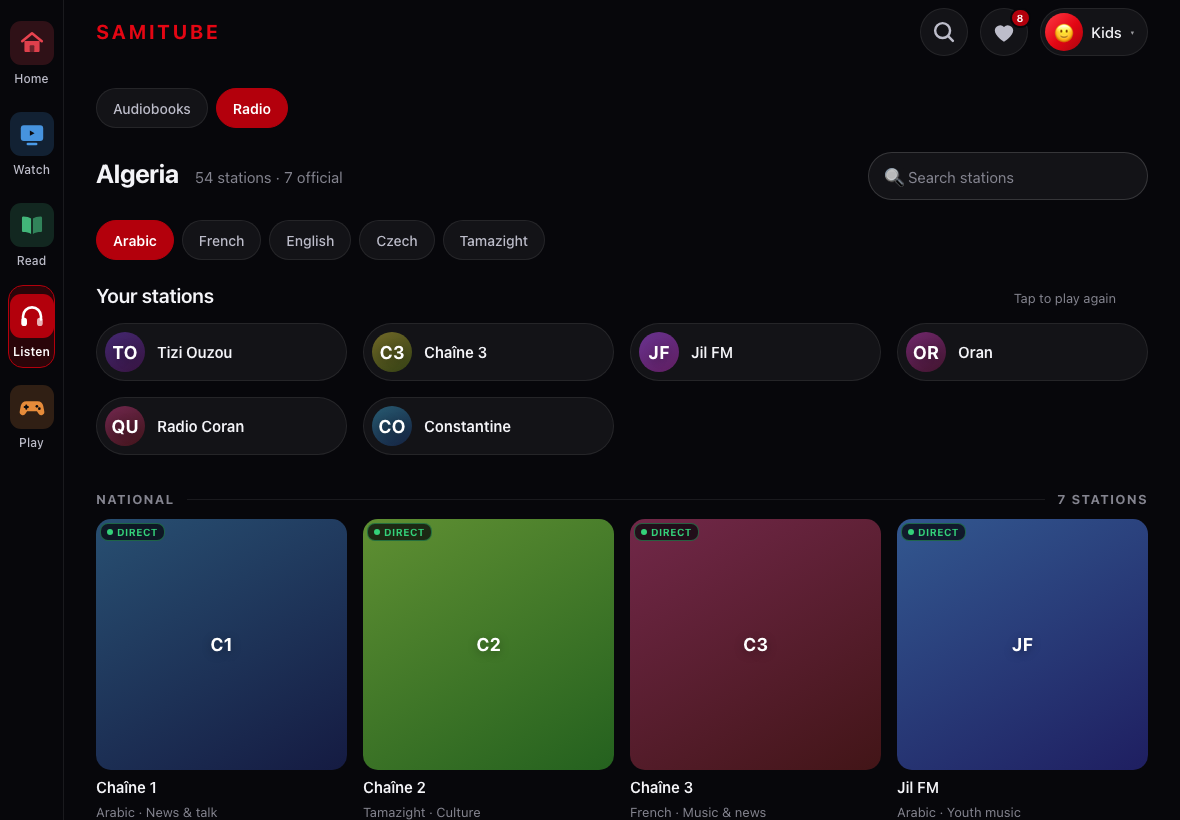Open the maroon Chaîne 3 card thumbnail
The height and width of the screenshot is (820, 1180).
tap(755, 644)
